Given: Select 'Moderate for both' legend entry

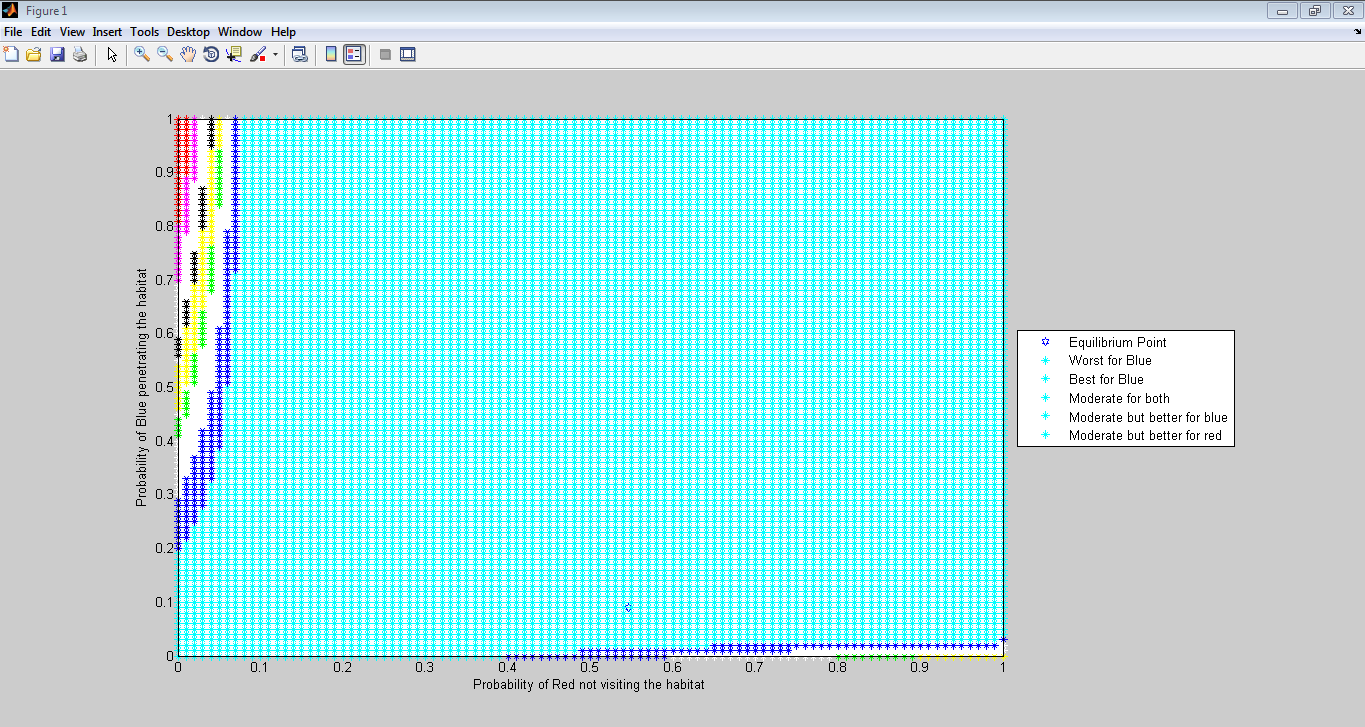Looking at the screenshot, I should point(1119,399).
